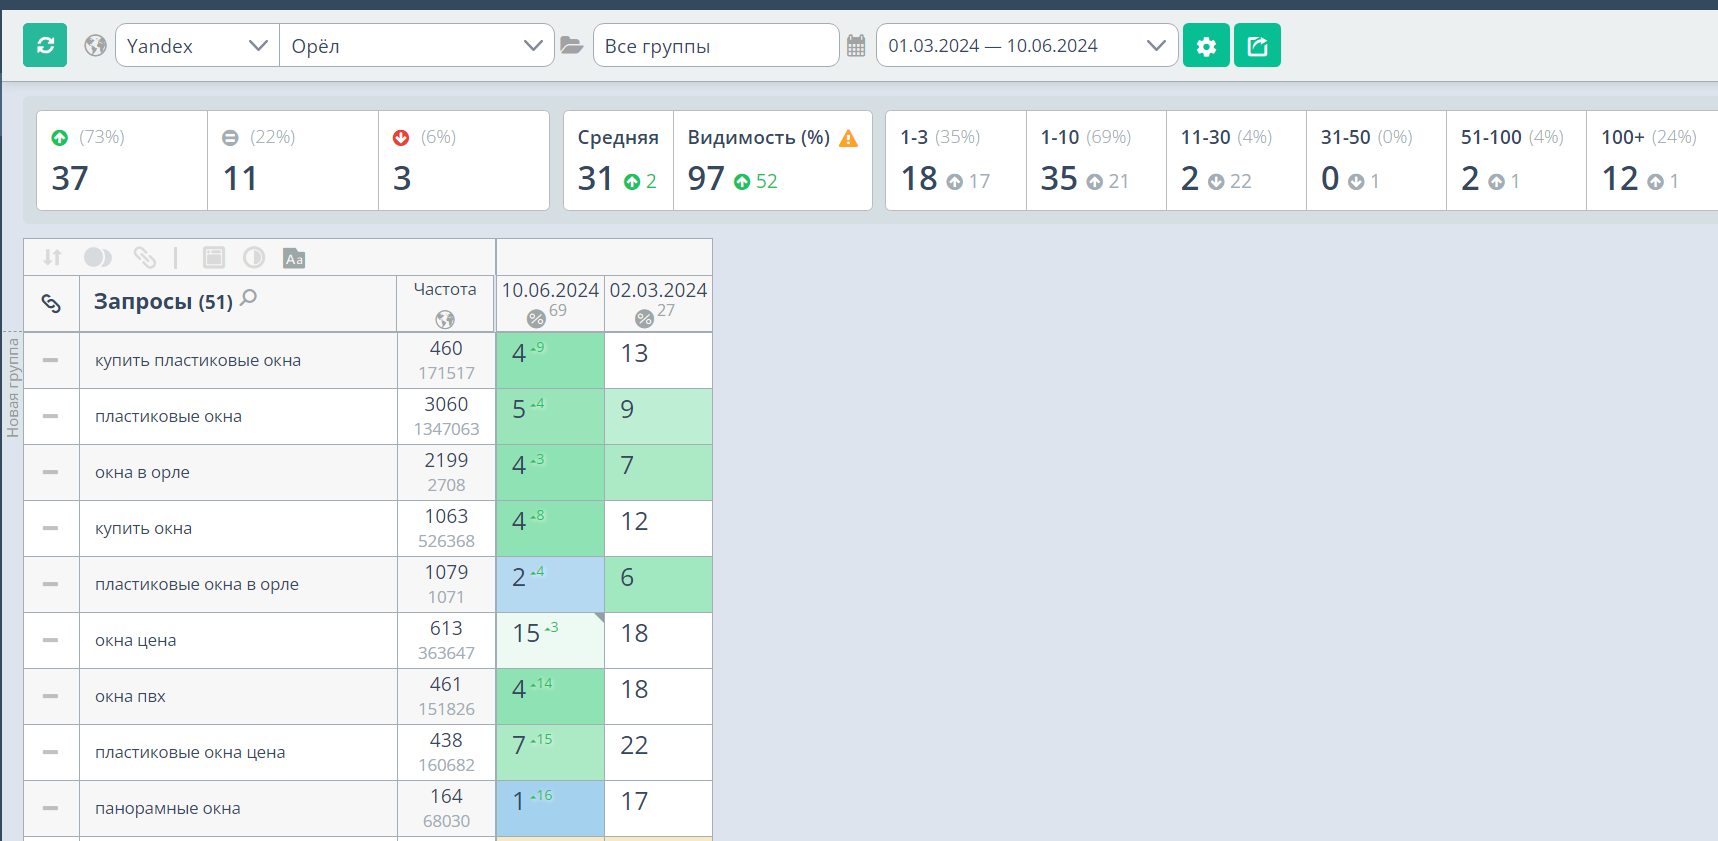
Task: Toggle minus marker for окна в орле
Action: click(x=51, y=472)
